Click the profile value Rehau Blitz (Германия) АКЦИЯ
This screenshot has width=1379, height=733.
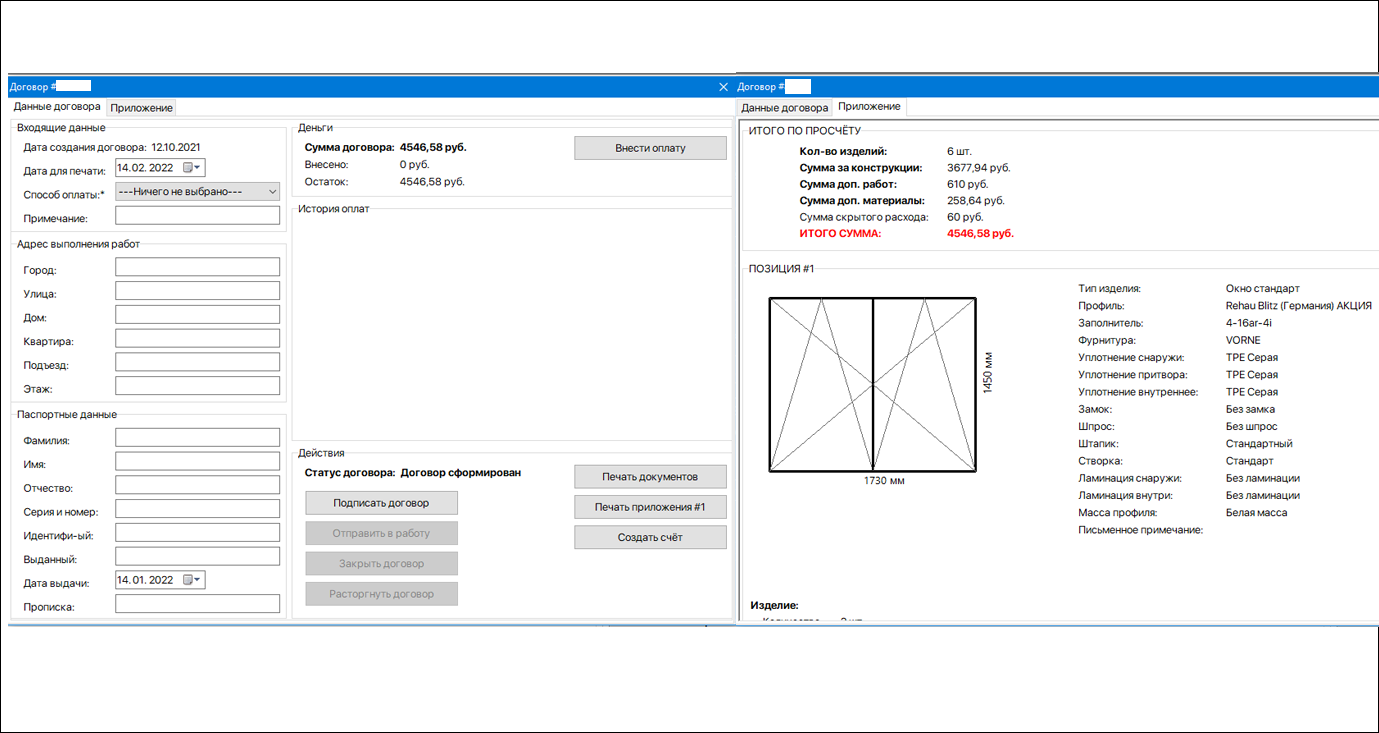[x=1299, y=305]
